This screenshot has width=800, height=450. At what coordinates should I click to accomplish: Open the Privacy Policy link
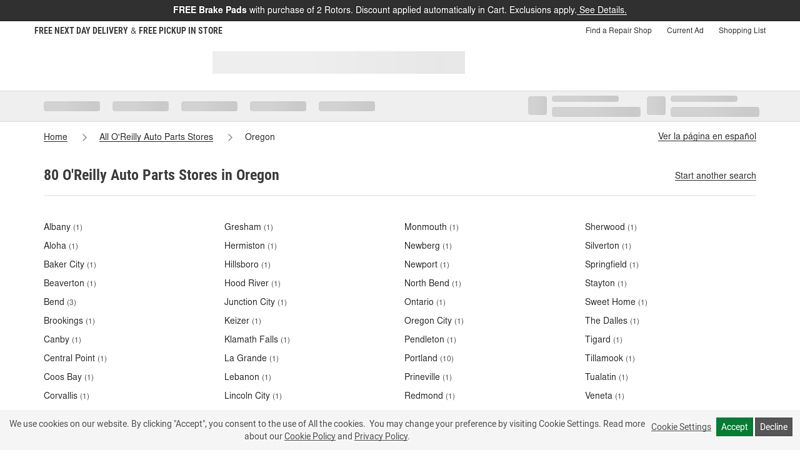(x=381, y=437)
